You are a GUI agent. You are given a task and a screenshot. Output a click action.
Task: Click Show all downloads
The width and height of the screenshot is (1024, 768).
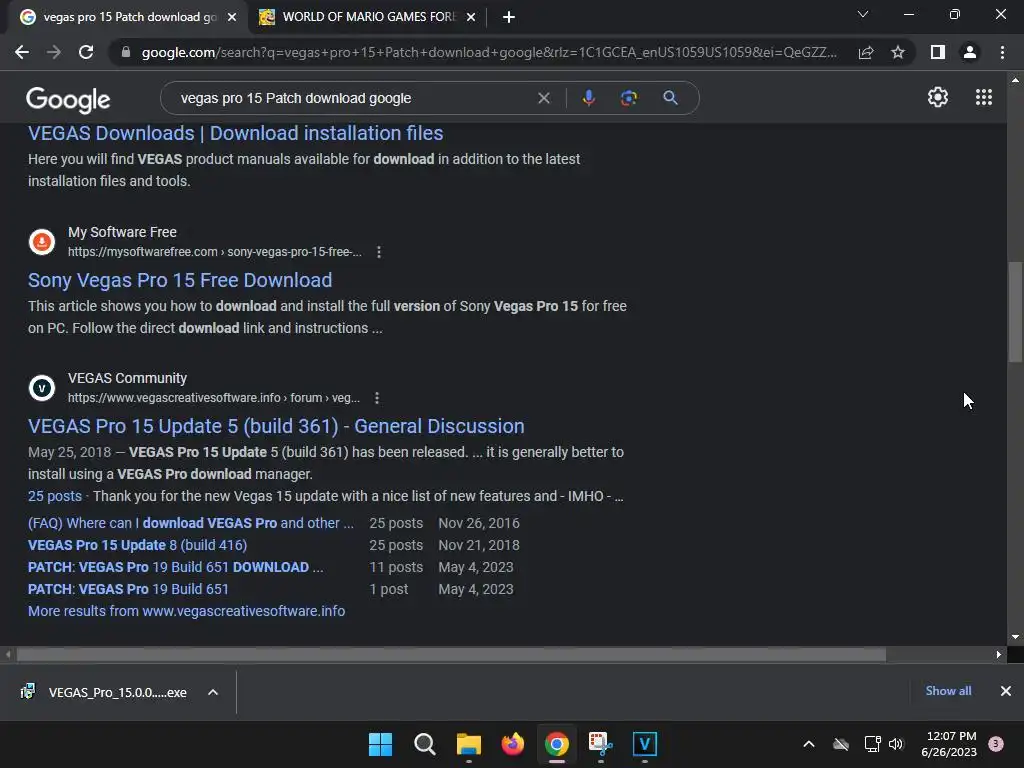coord(948,691)
